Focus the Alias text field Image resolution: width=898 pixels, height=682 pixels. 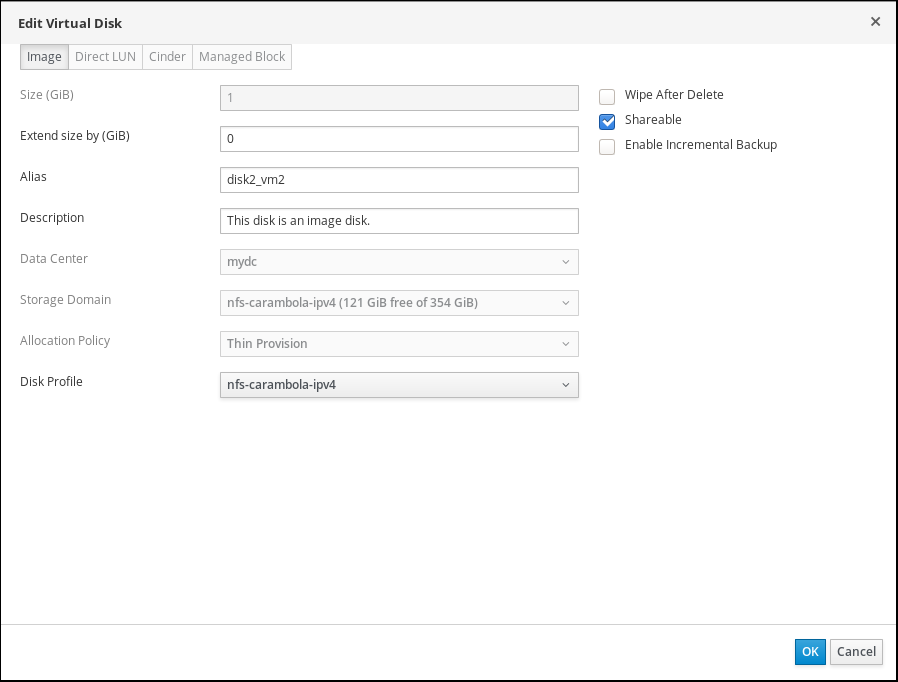[x=398, y=180]
